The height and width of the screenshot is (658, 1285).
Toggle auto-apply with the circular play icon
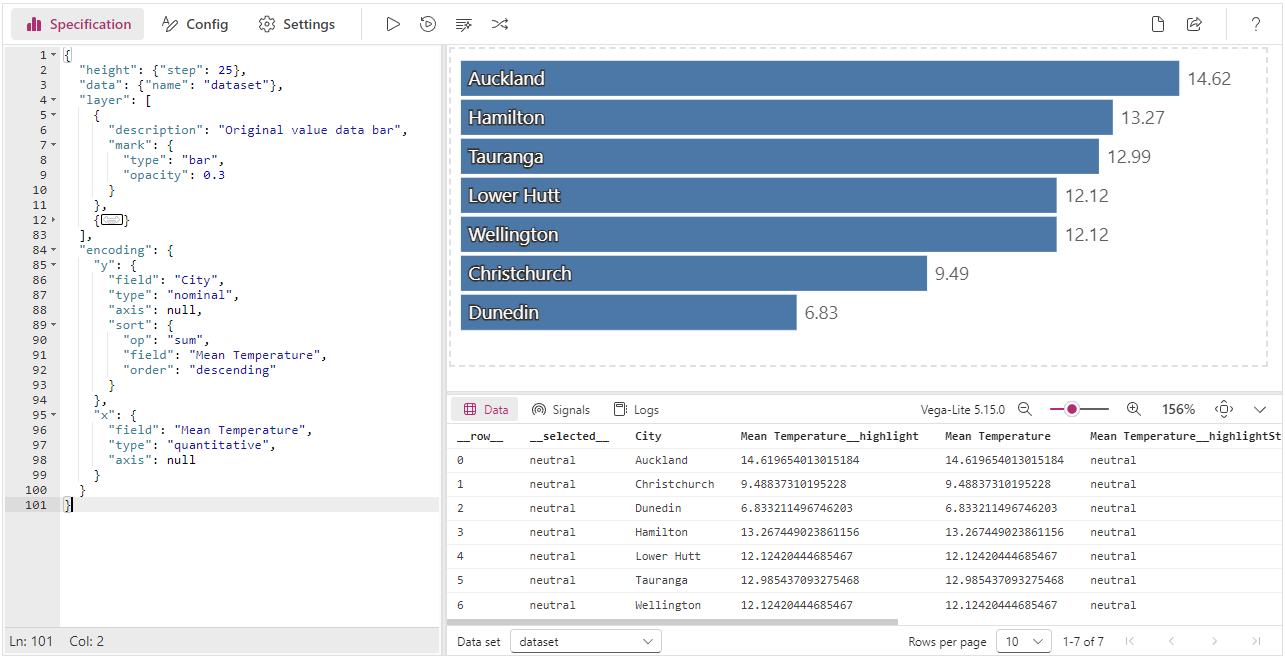pos(428,24)
